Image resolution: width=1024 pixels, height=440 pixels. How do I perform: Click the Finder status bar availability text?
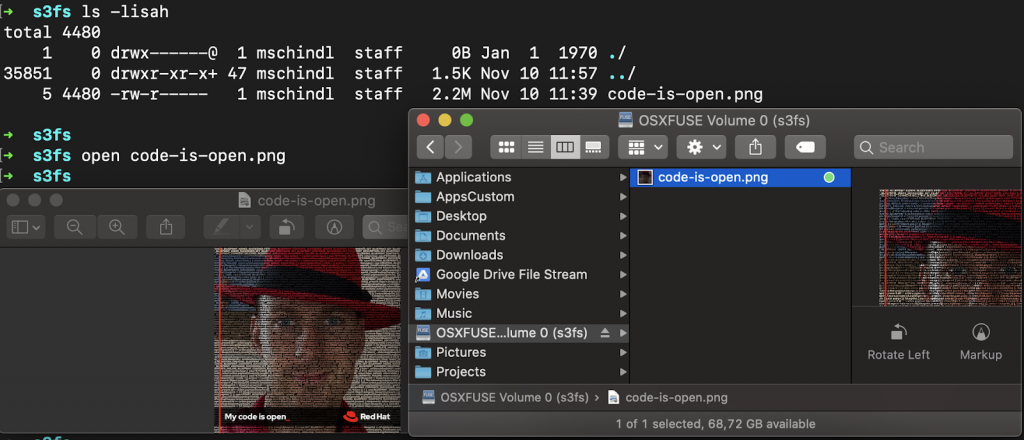pyautogui.click(x=715, y=424)
